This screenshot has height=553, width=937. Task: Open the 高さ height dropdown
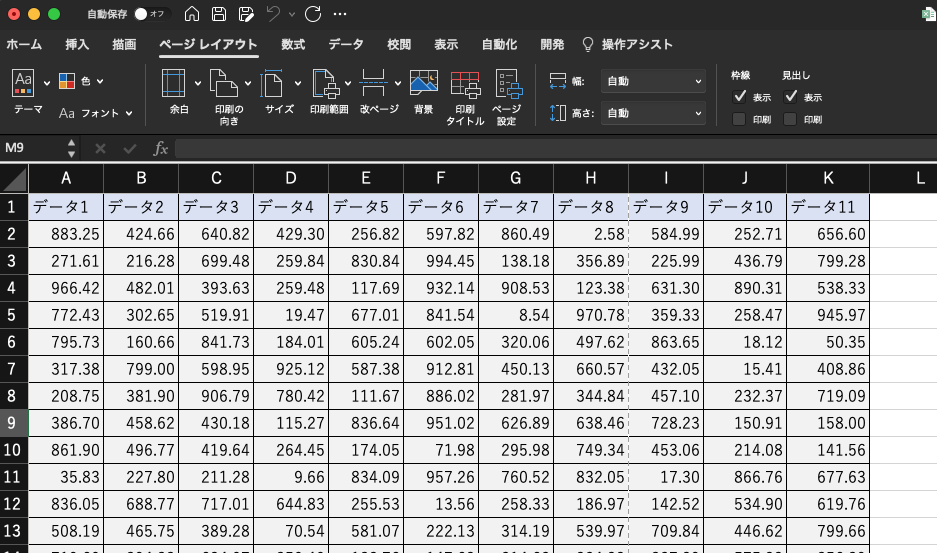[653, 114]
